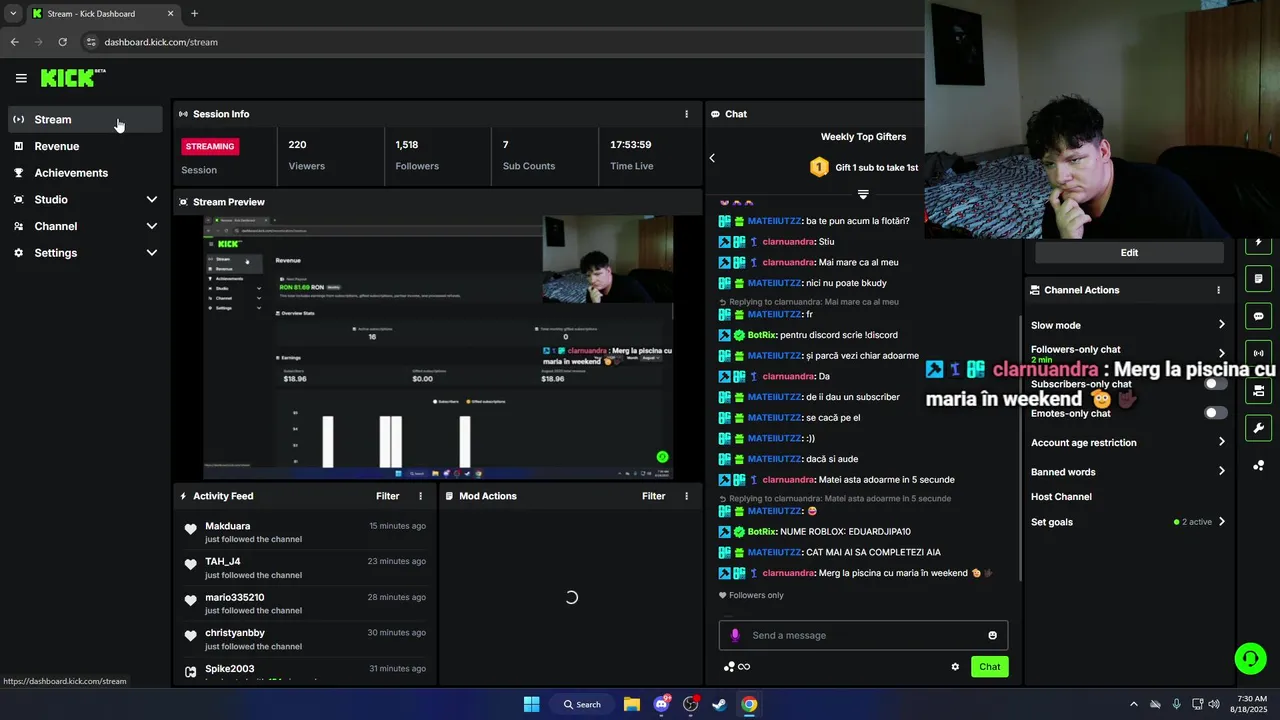Open Activity Feed three-dot options menu
This screenshot has height=720, width=1280.
420,496
